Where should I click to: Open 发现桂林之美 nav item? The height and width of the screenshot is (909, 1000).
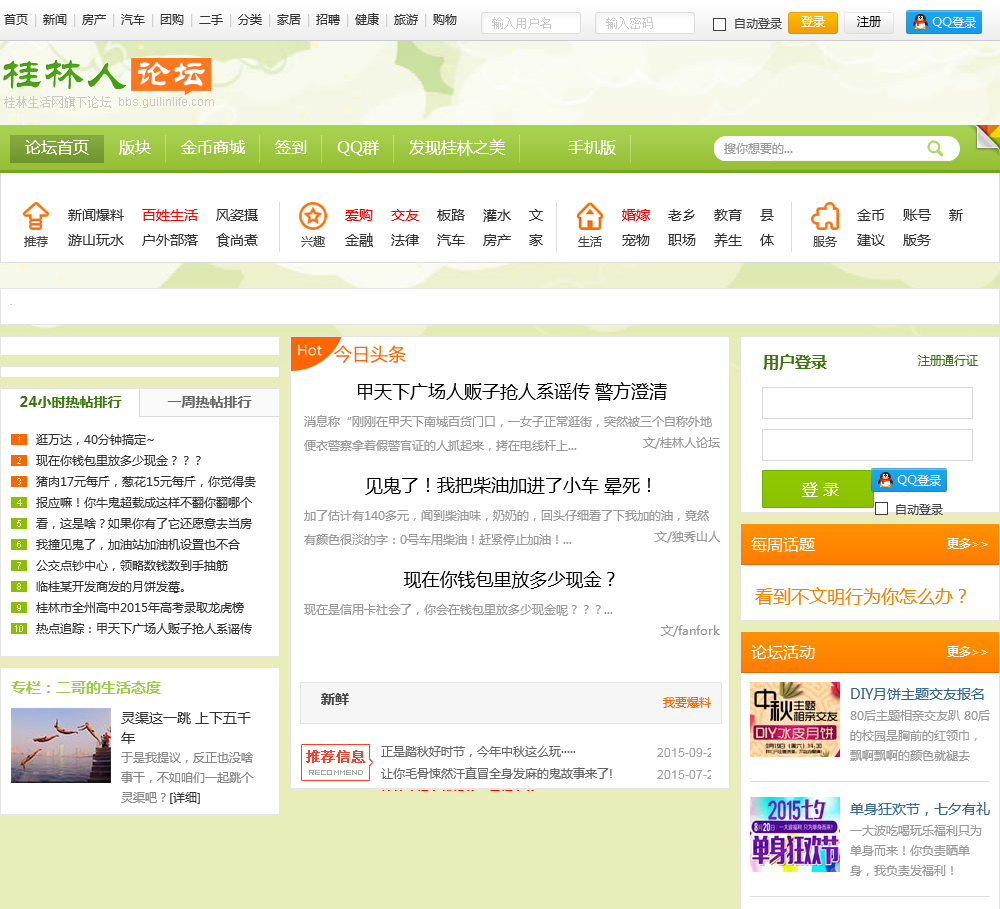457,148
